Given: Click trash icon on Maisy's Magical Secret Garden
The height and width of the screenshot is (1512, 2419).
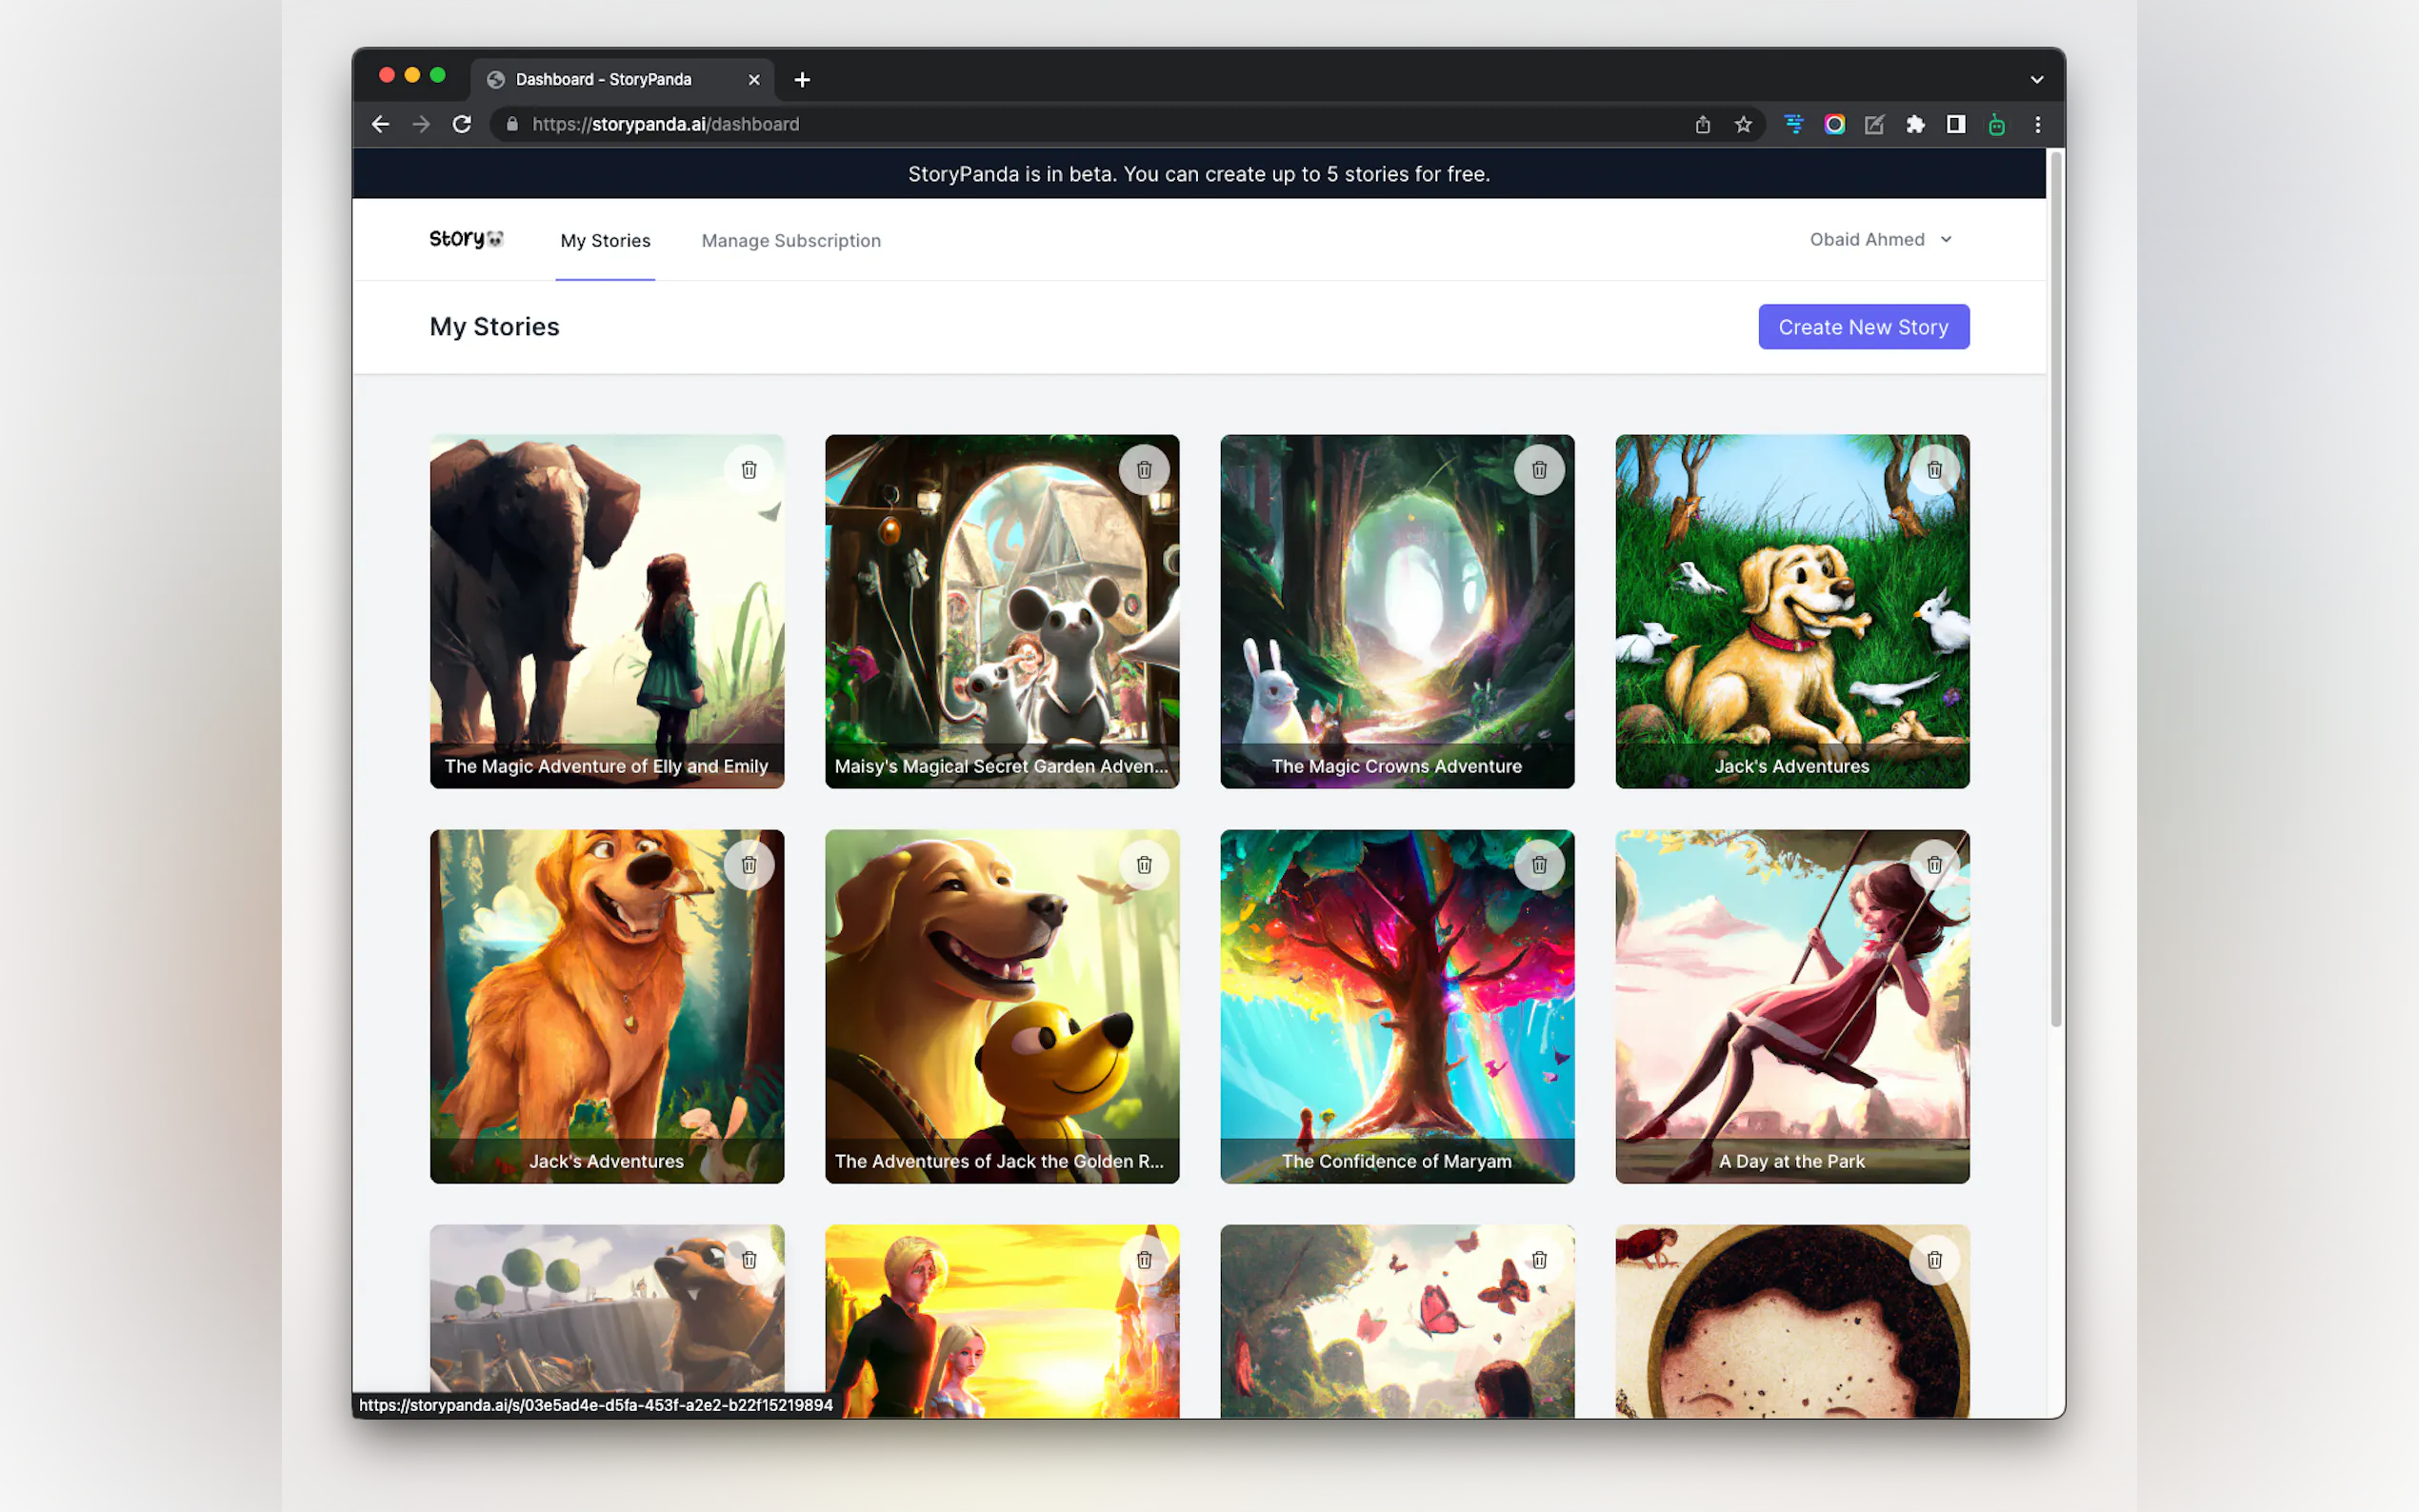Looking at the screenshot, I should (x=1144, y=470).
